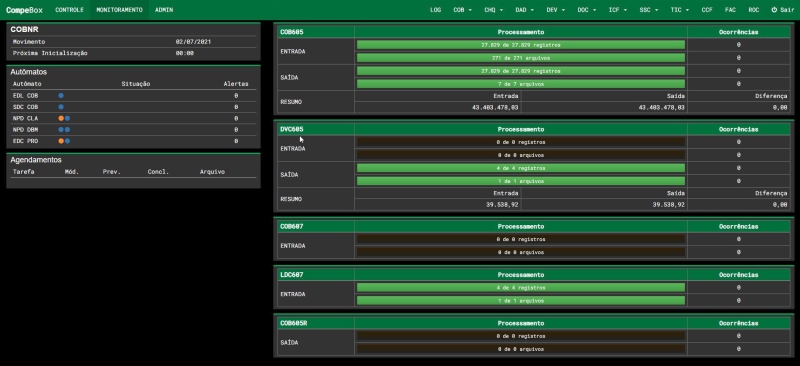Click the SDC COB automaton row name
This screenshot has height=366, width=800.
point(25,107)
